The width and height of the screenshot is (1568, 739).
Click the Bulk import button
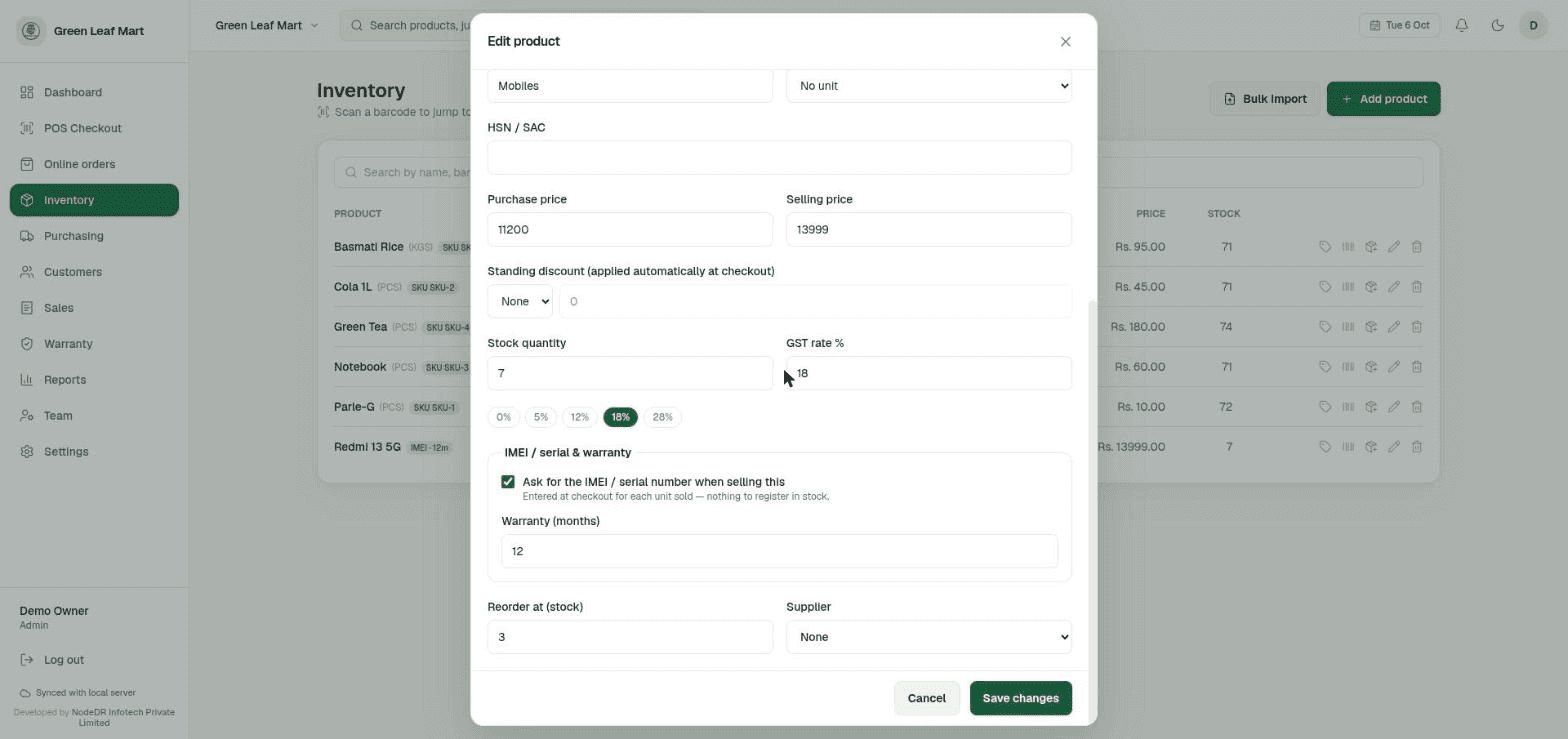click(1265, 99)
